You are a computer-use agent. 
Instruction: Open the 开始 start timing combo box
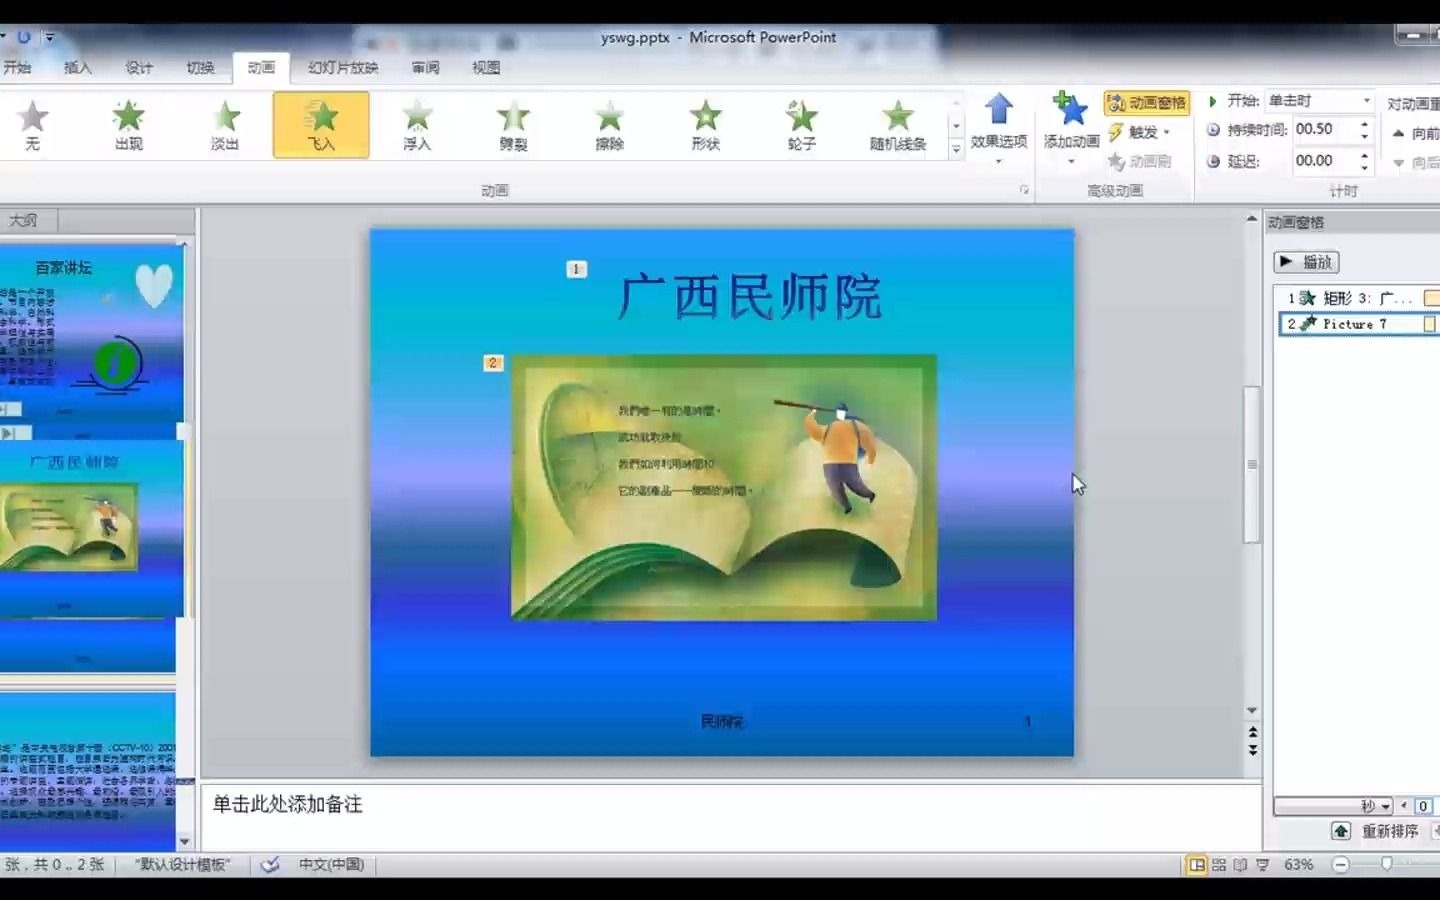coord(1319,101)
